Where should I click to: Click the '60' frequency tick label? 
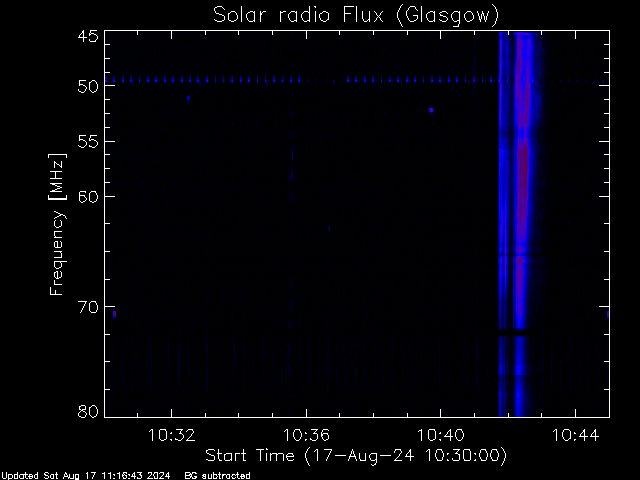pyautogui.click(x=88, y=197)
